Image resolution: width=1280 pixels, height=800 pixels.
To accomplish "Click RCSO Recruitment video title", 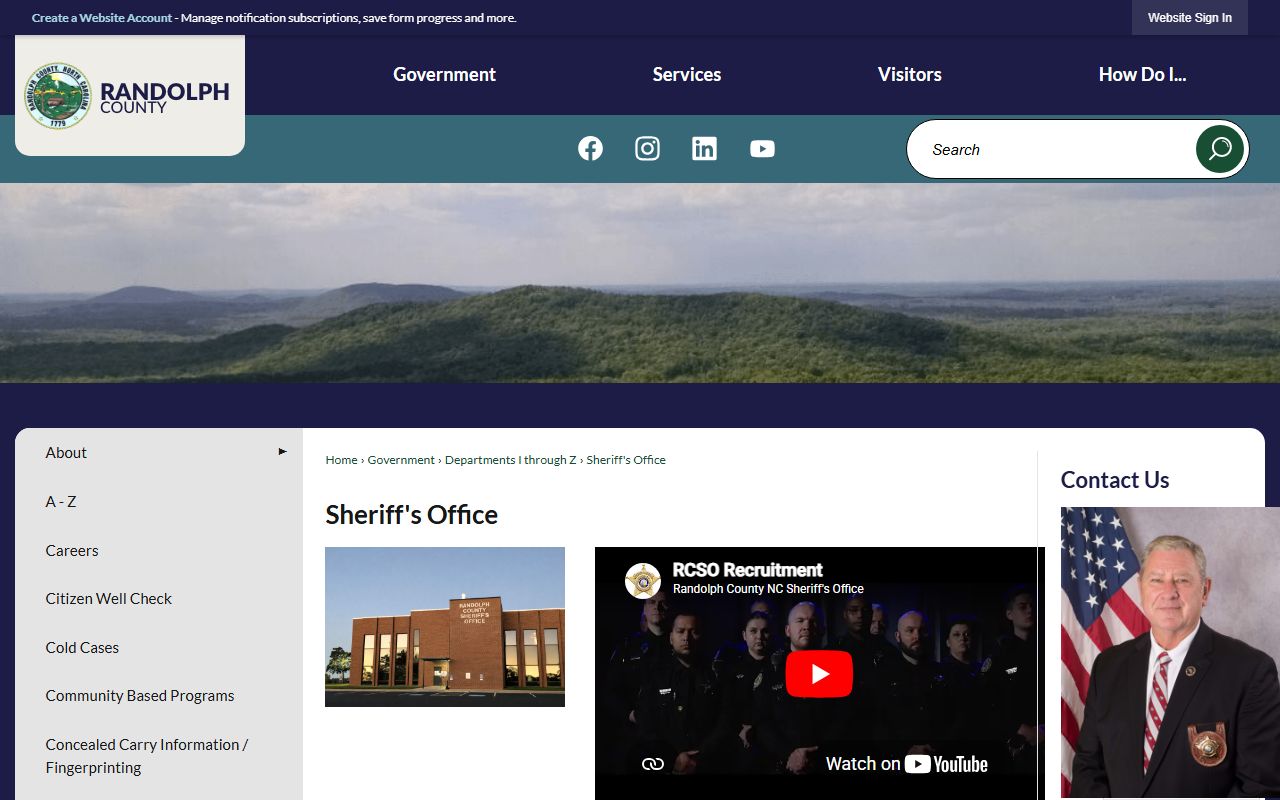I will (x=747, y=570).
